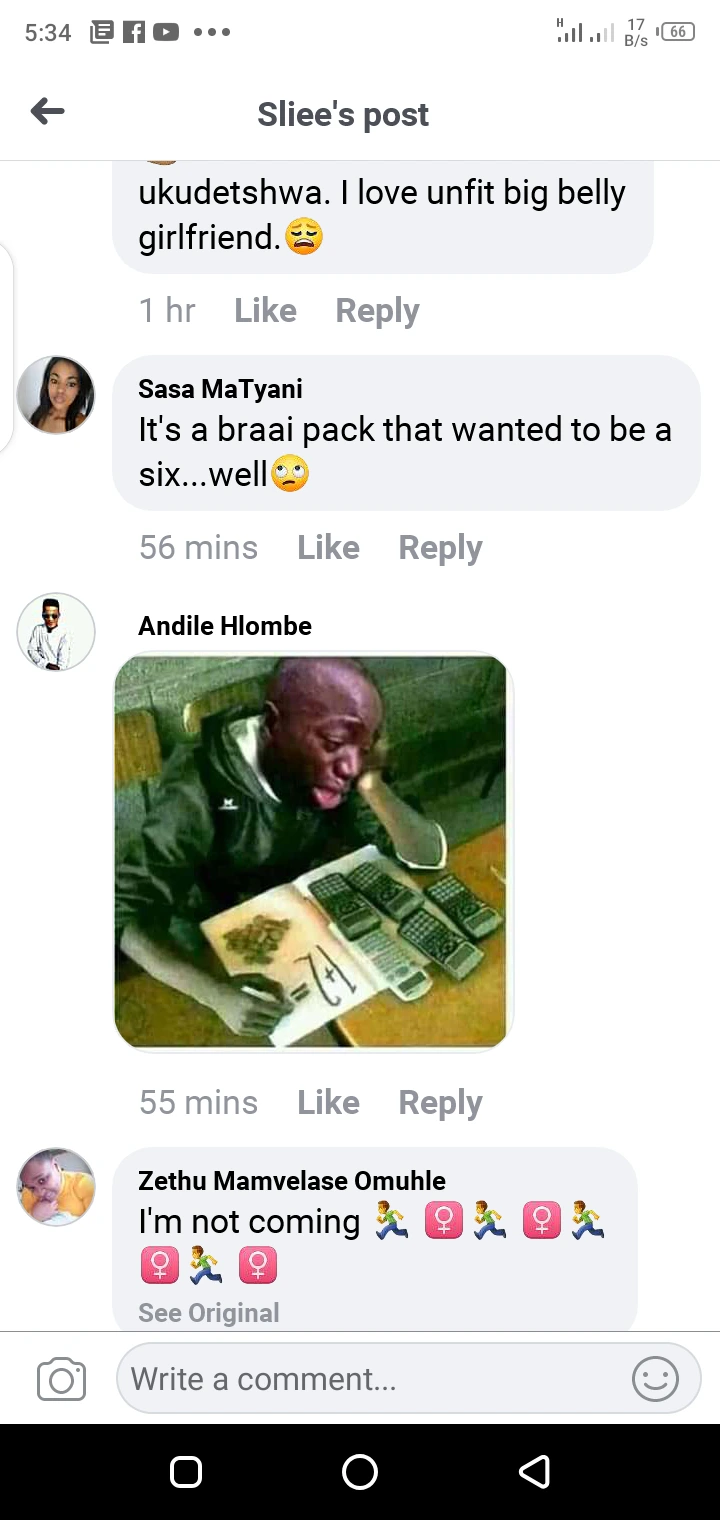Open the calculators meme image
This screenshot has width=720, height=1520.
pyautogui.click(x=312, y=851)
